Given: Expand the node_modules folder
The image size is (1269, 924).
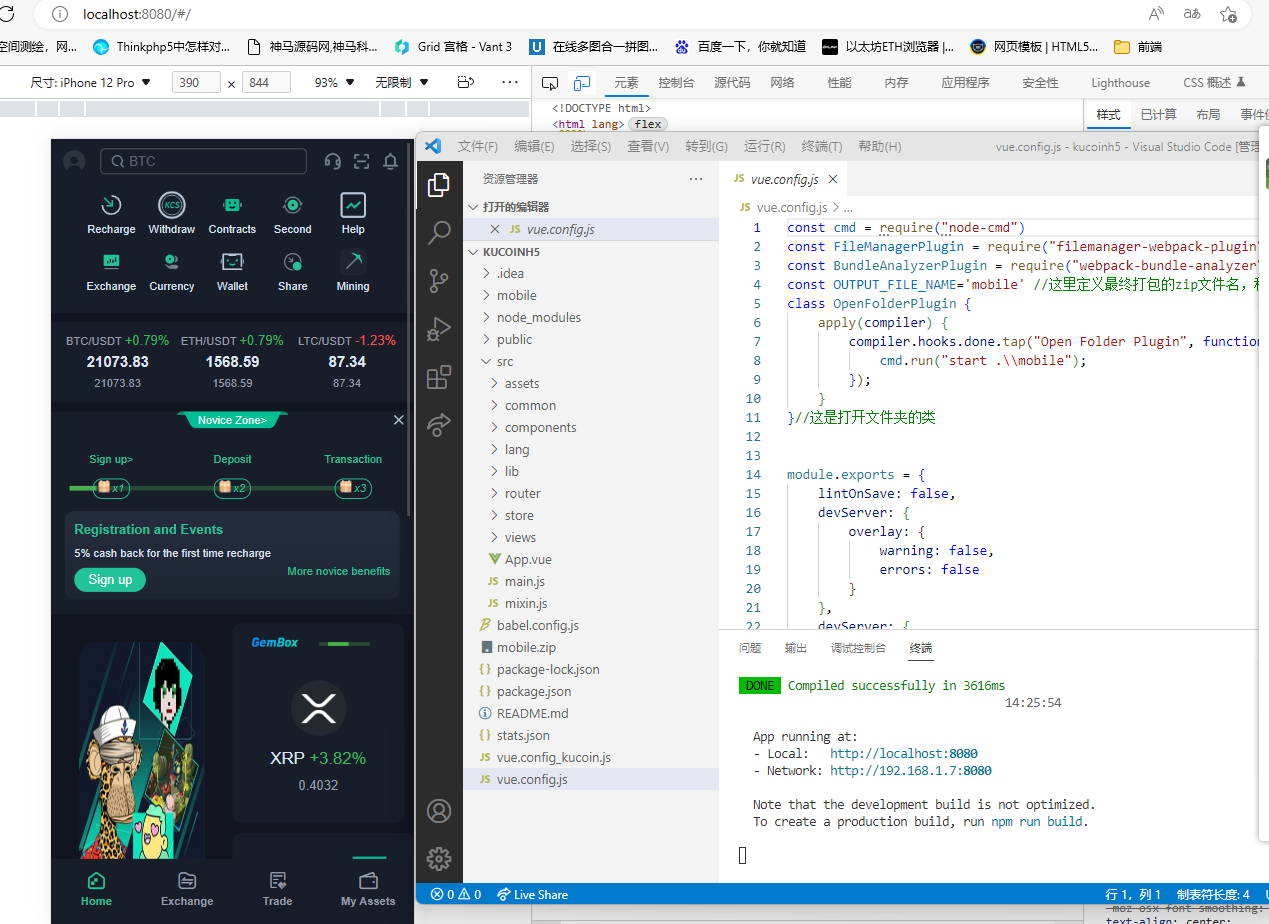Looking at the screenshot, I should (x=538, y=317).
